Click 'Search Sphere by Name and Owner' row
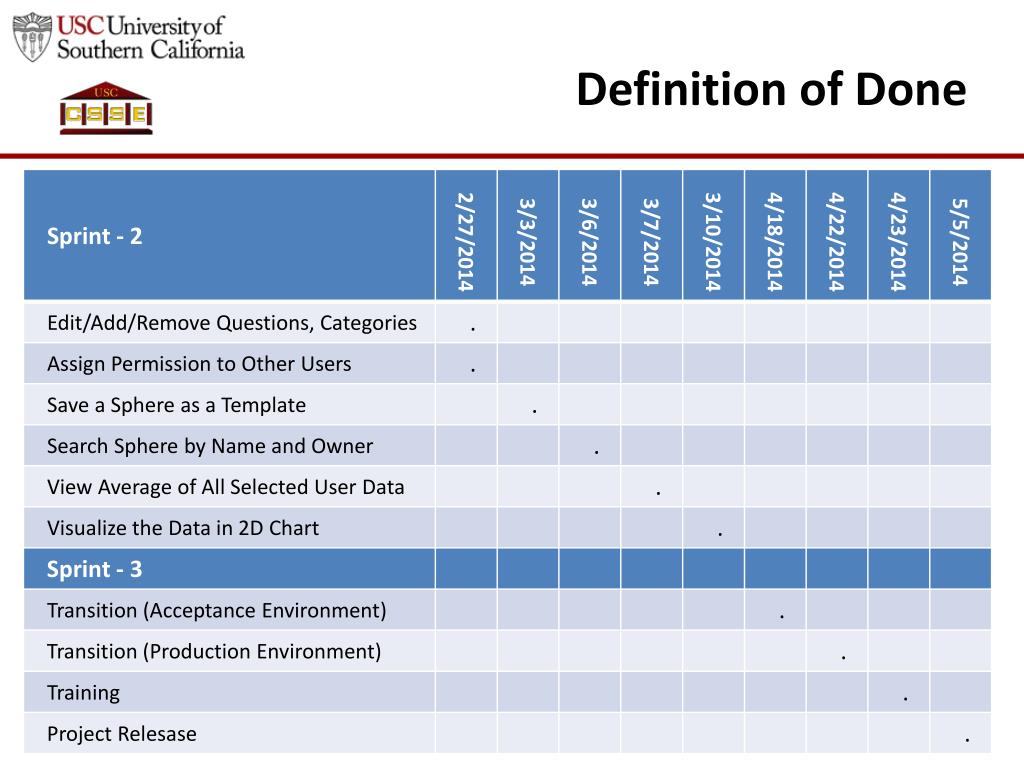This screenshot has height=768, width=1024. (x=507, y=446)
